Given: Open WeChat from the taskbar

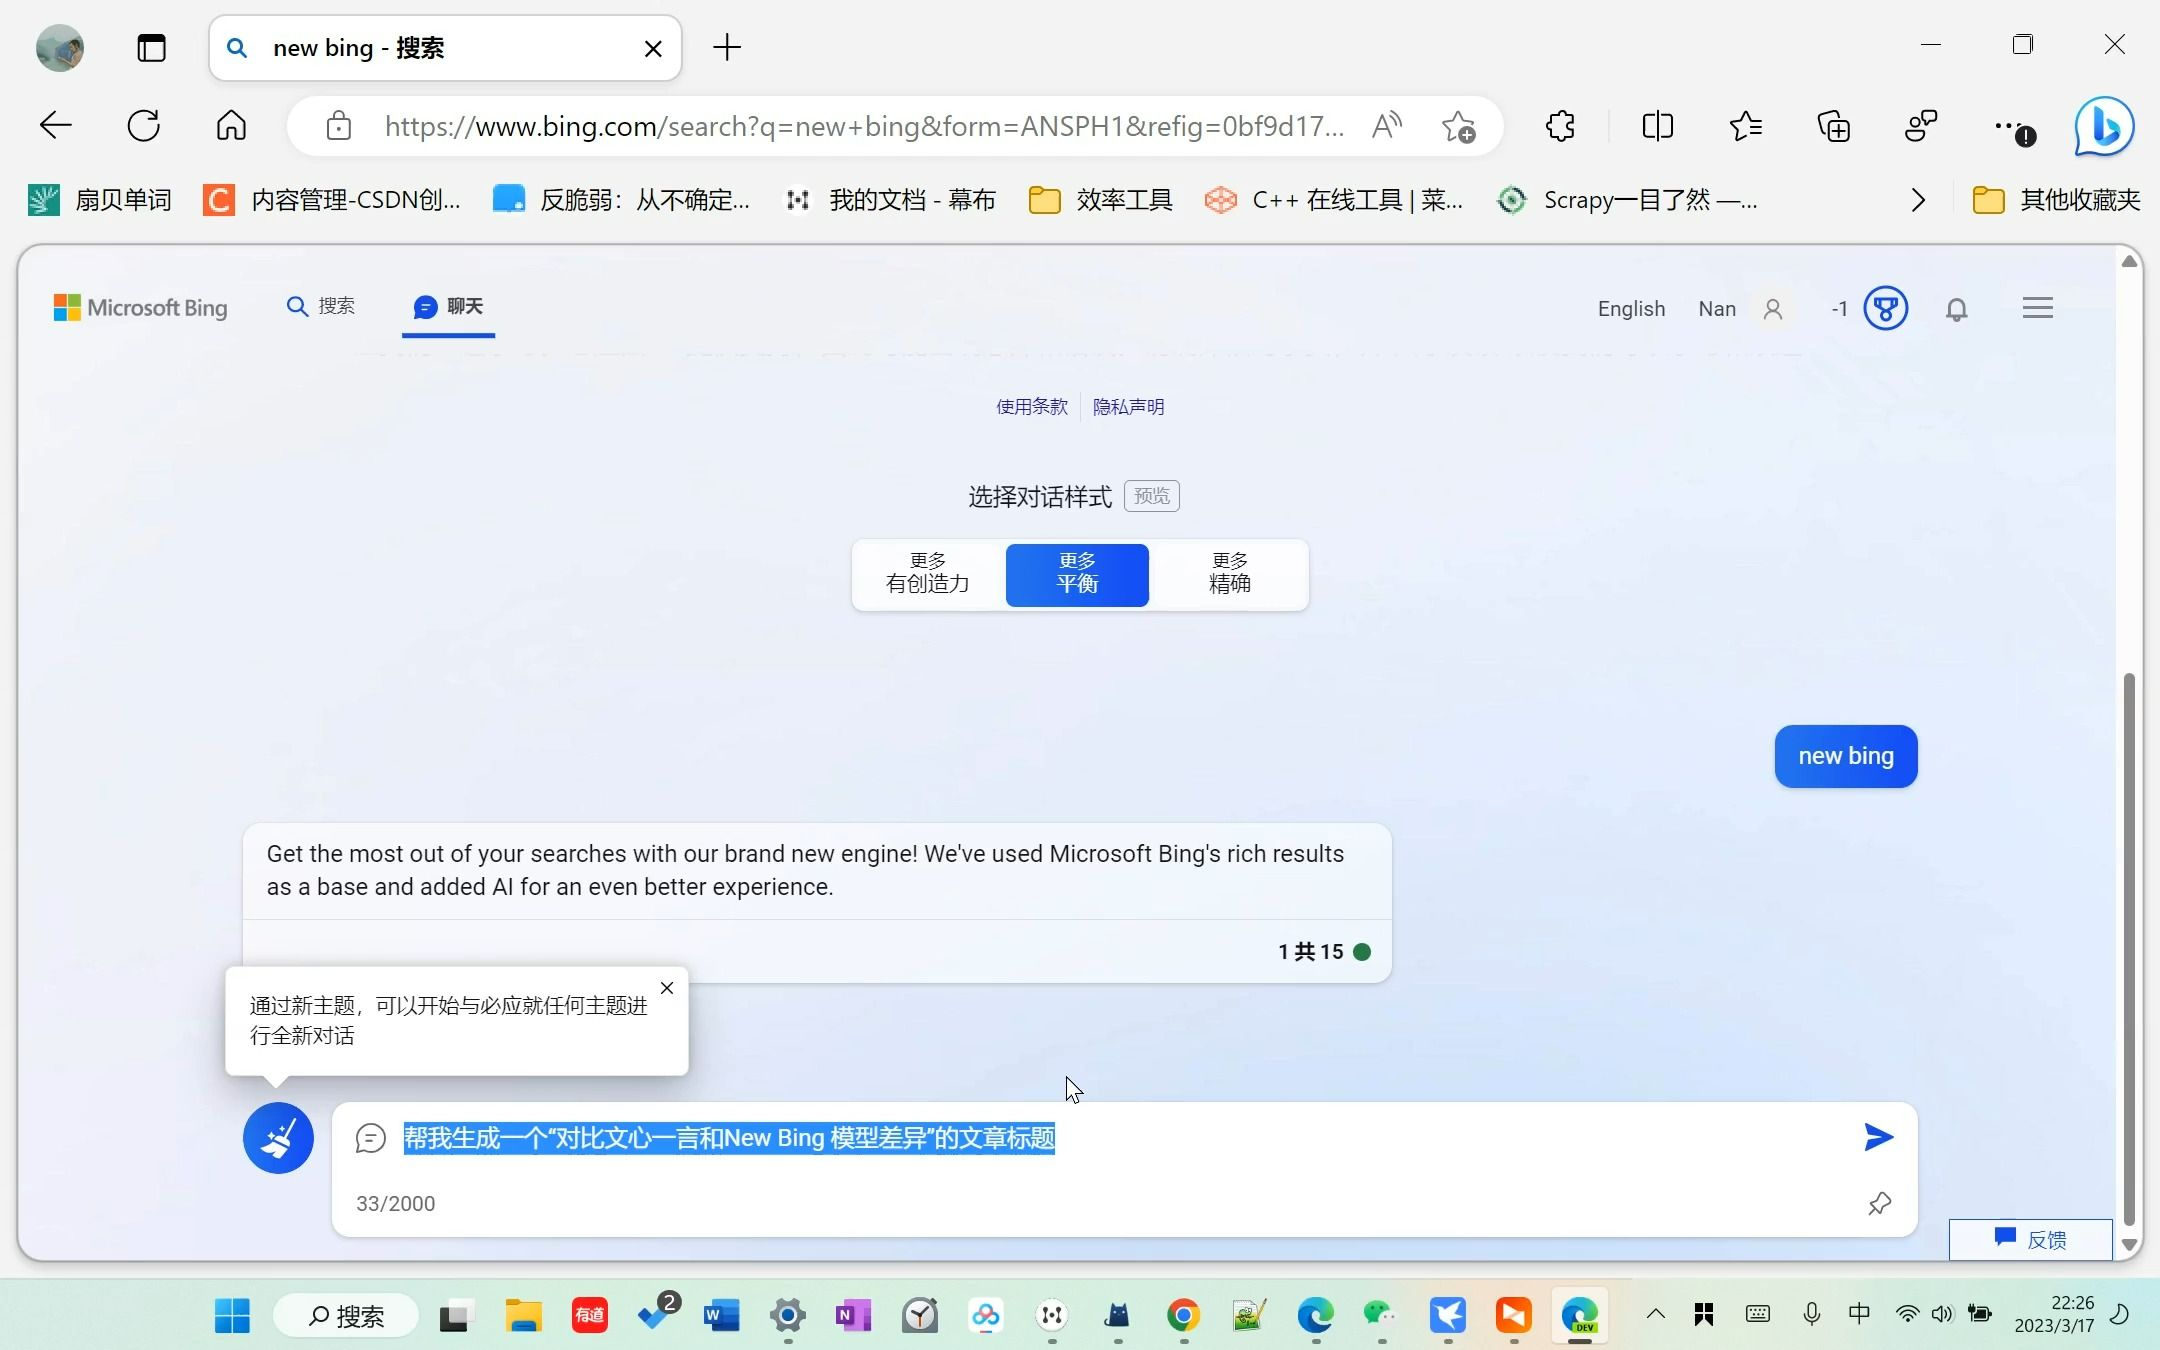Looking at the screenshot, I should coord(1380,1315).
